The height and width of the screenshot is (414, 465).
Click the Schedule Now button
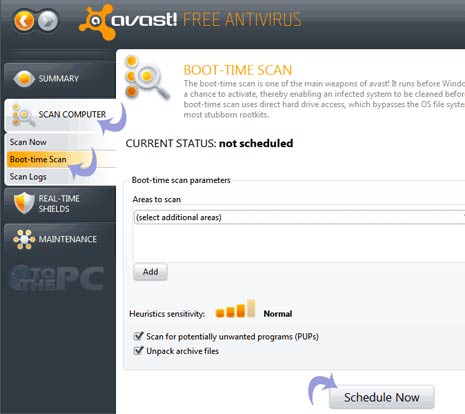coord(382,397)
